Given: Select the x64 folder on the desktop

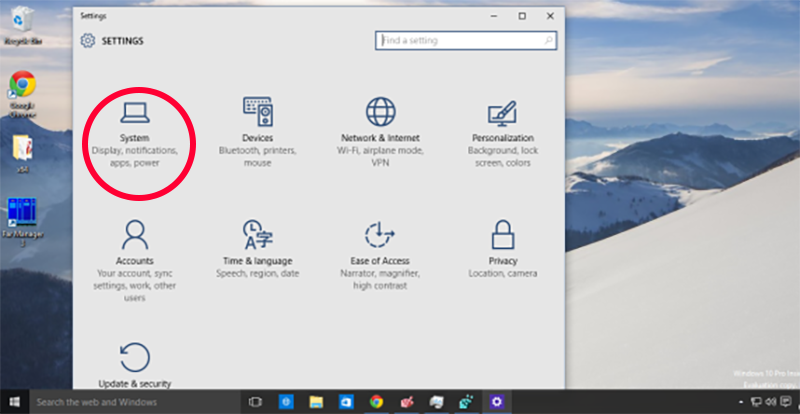Looking at the screenshot, I should click(23, 154).
